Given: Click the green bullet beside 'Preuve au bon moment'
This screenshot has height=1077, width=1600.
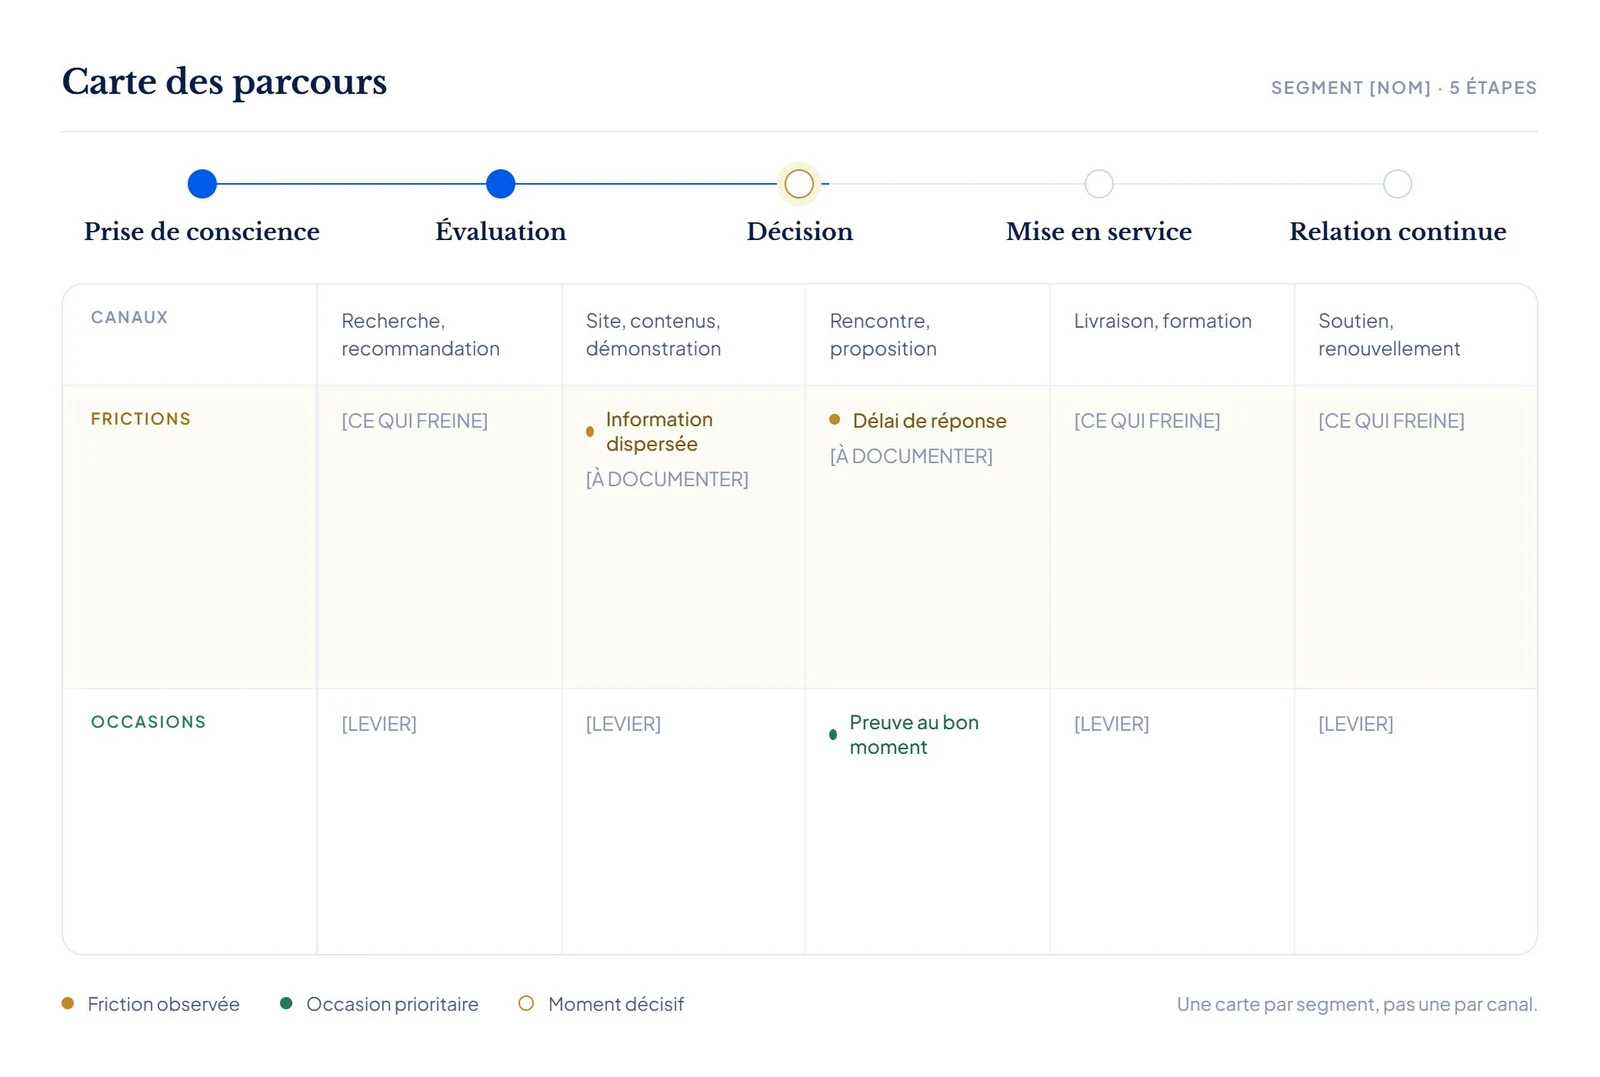Looking at the screenshot, I should pyautogui.click(x=833, y=735).
